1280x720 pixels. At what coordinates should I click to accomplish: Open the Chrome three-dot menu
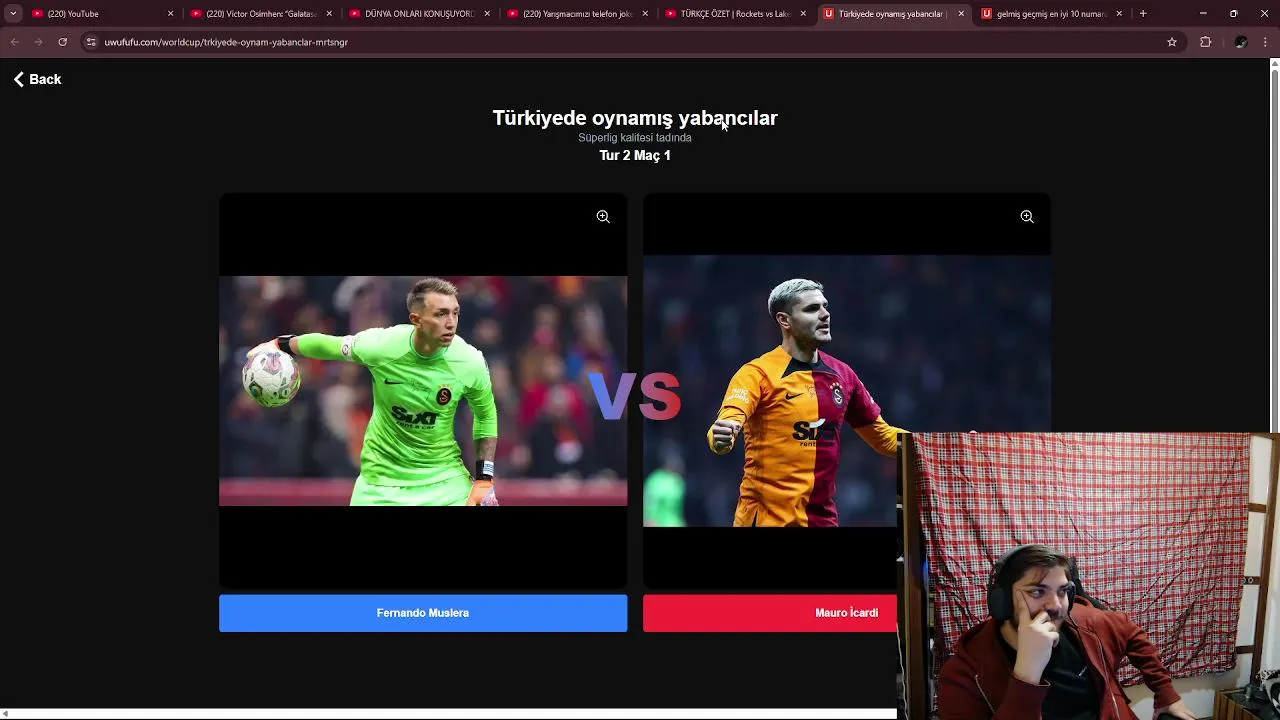point(1266,42)
